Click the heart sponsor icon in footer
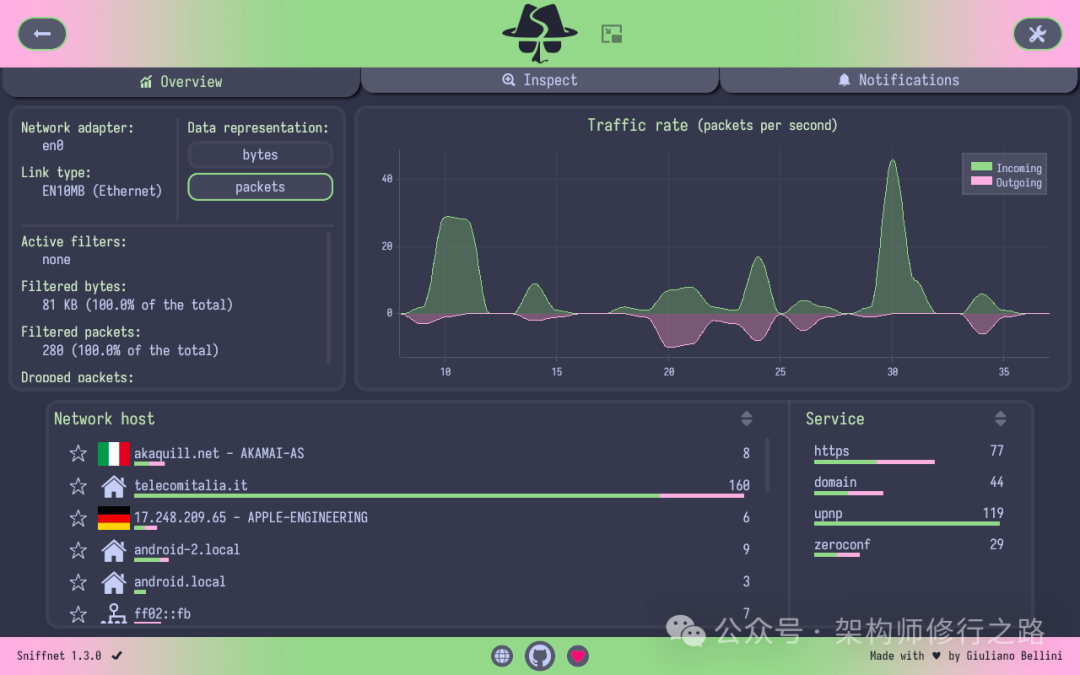The width and height of the screenshot is (1080, 675). coord(578,656)
